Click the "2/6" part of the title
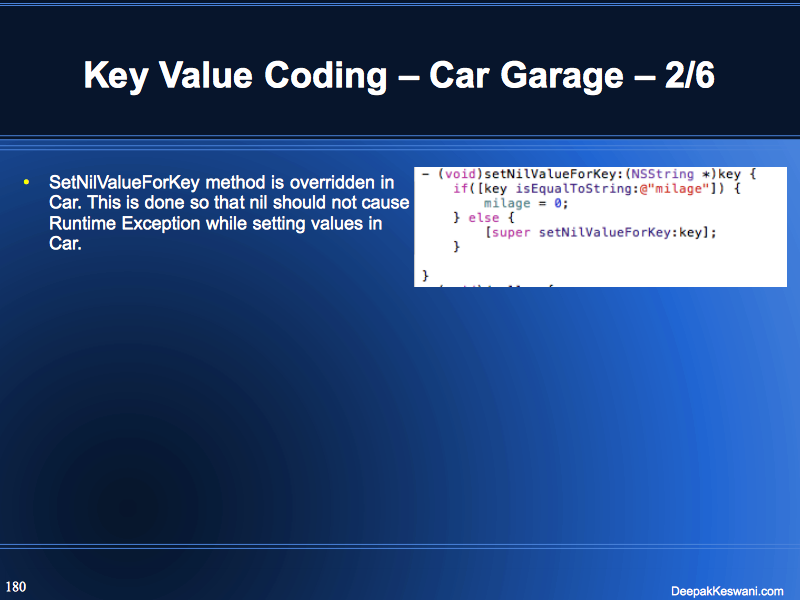Viewport: 800px width, 600px height. pos(690,77)
